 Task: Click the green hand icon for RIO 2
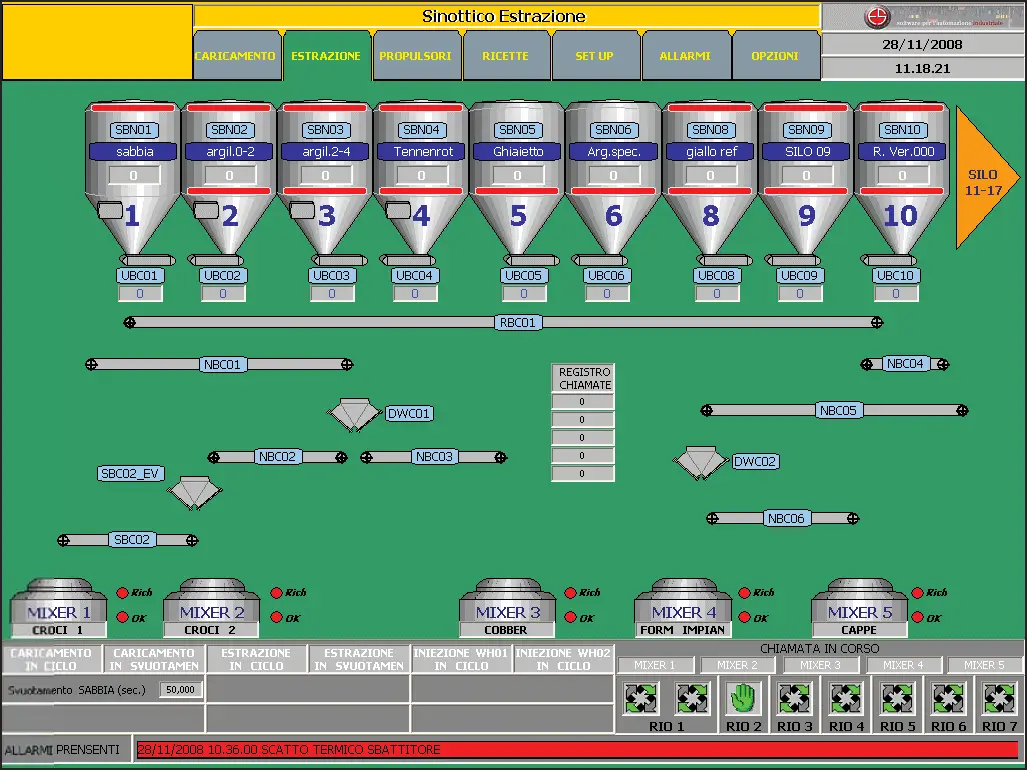click(744, 697)
